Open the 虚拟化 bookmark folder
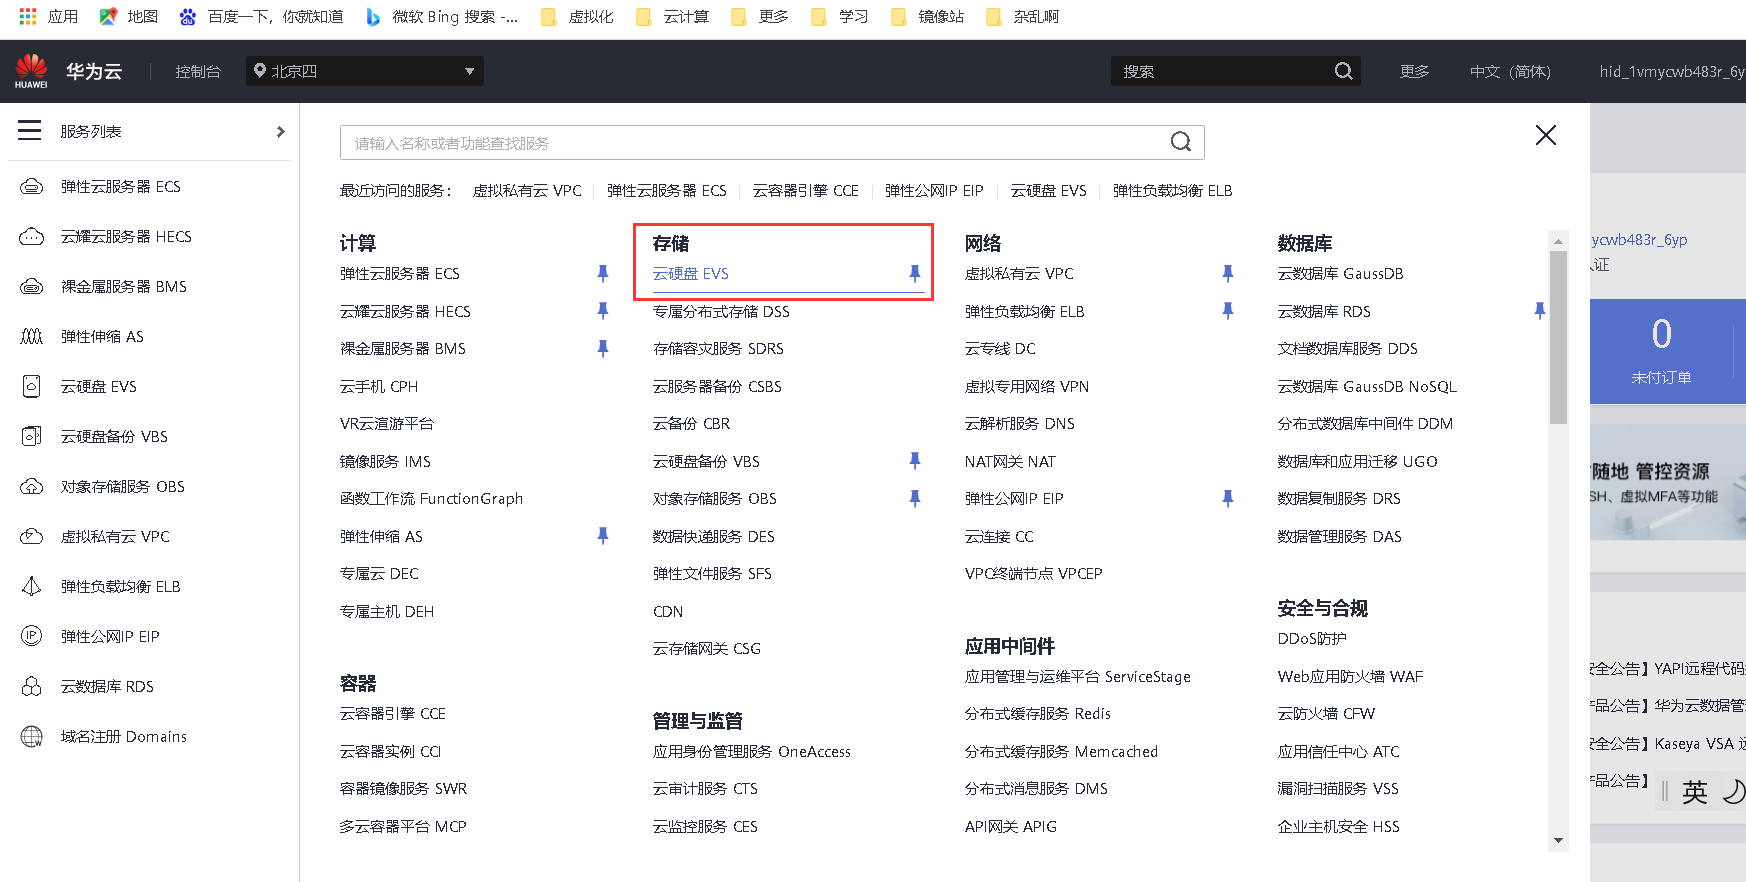 577,16
